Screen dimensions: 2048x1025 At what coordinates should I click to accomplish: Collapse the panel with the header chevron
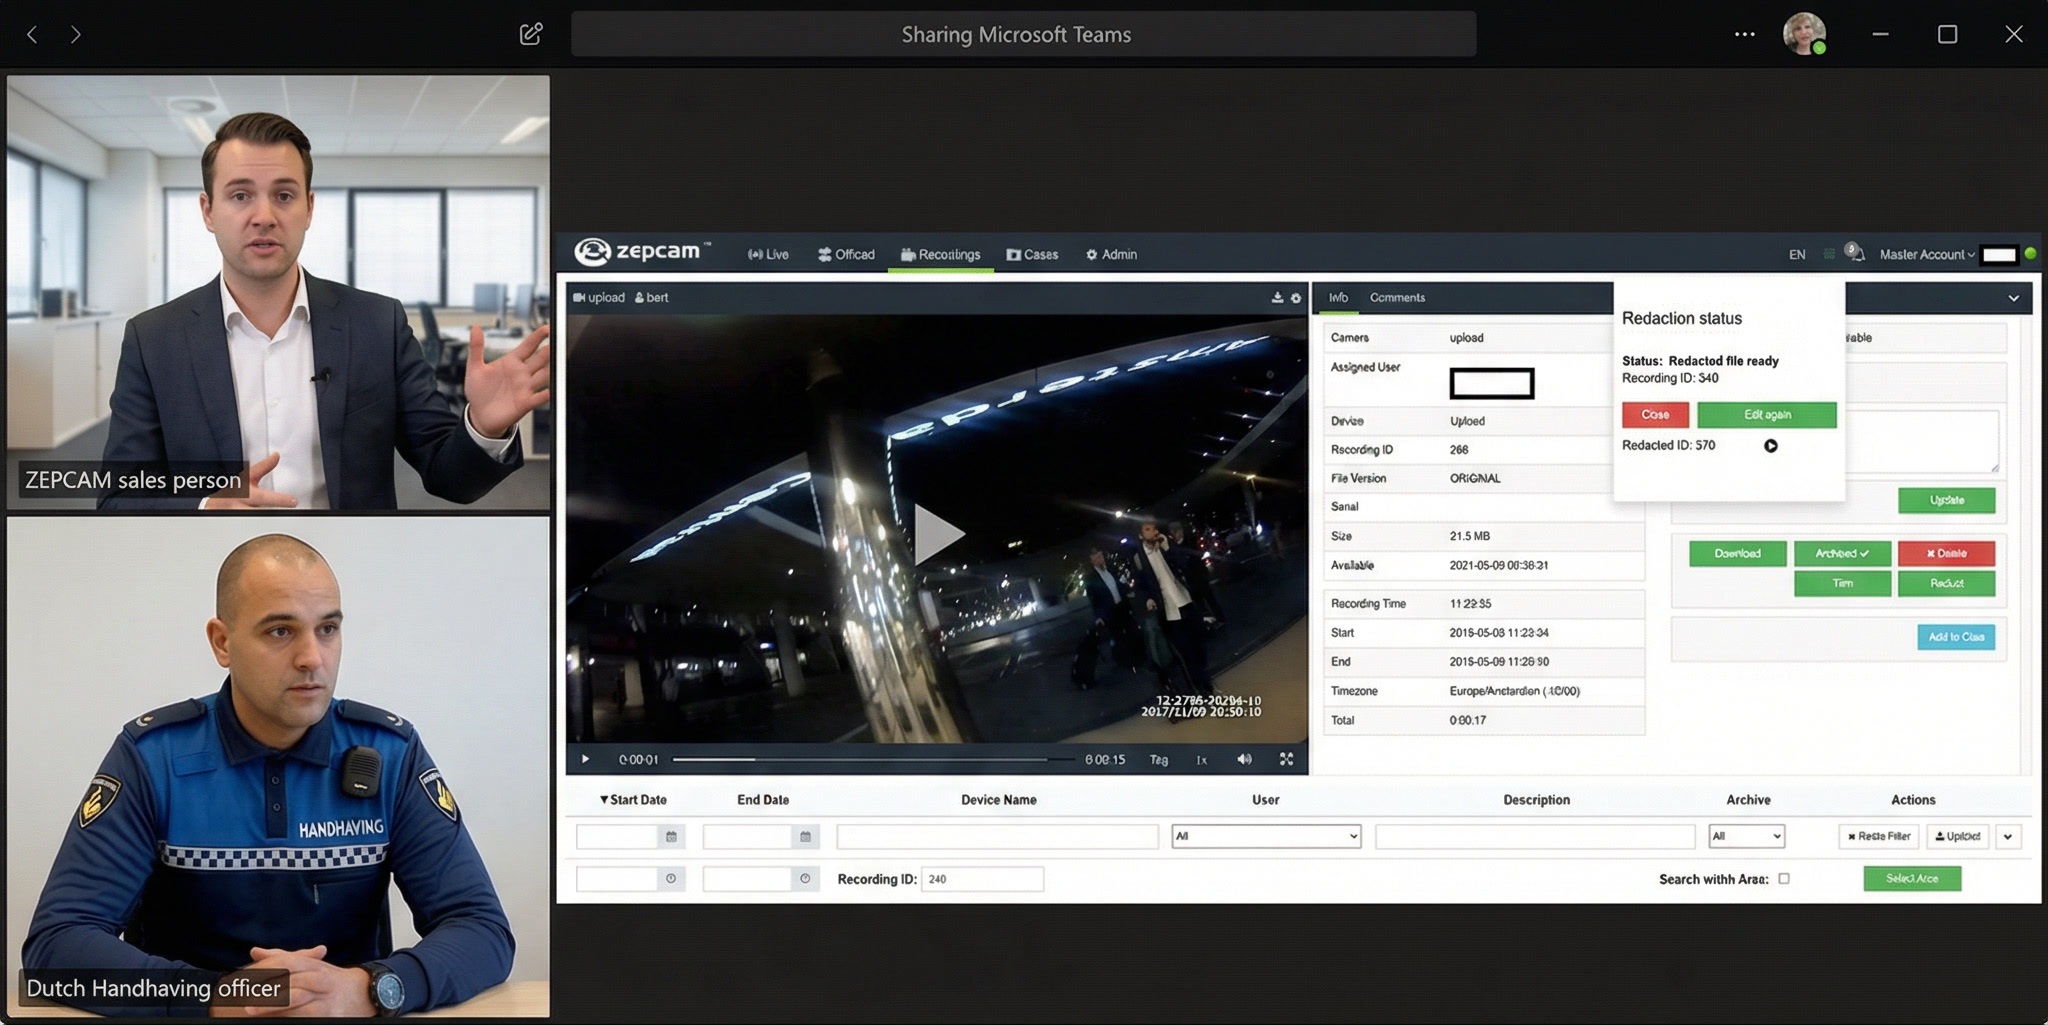click(x=2014, y=298)
